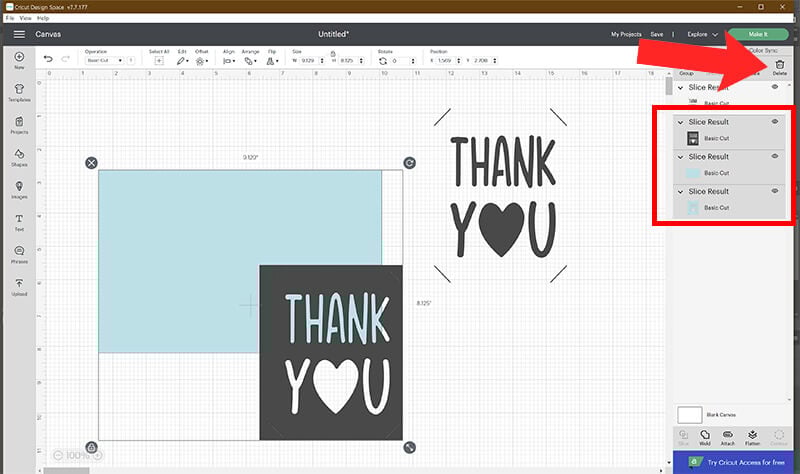Open the Explore machine dropdown
The height and width of the screenshot is (474, 800).
tap(702, 34)
